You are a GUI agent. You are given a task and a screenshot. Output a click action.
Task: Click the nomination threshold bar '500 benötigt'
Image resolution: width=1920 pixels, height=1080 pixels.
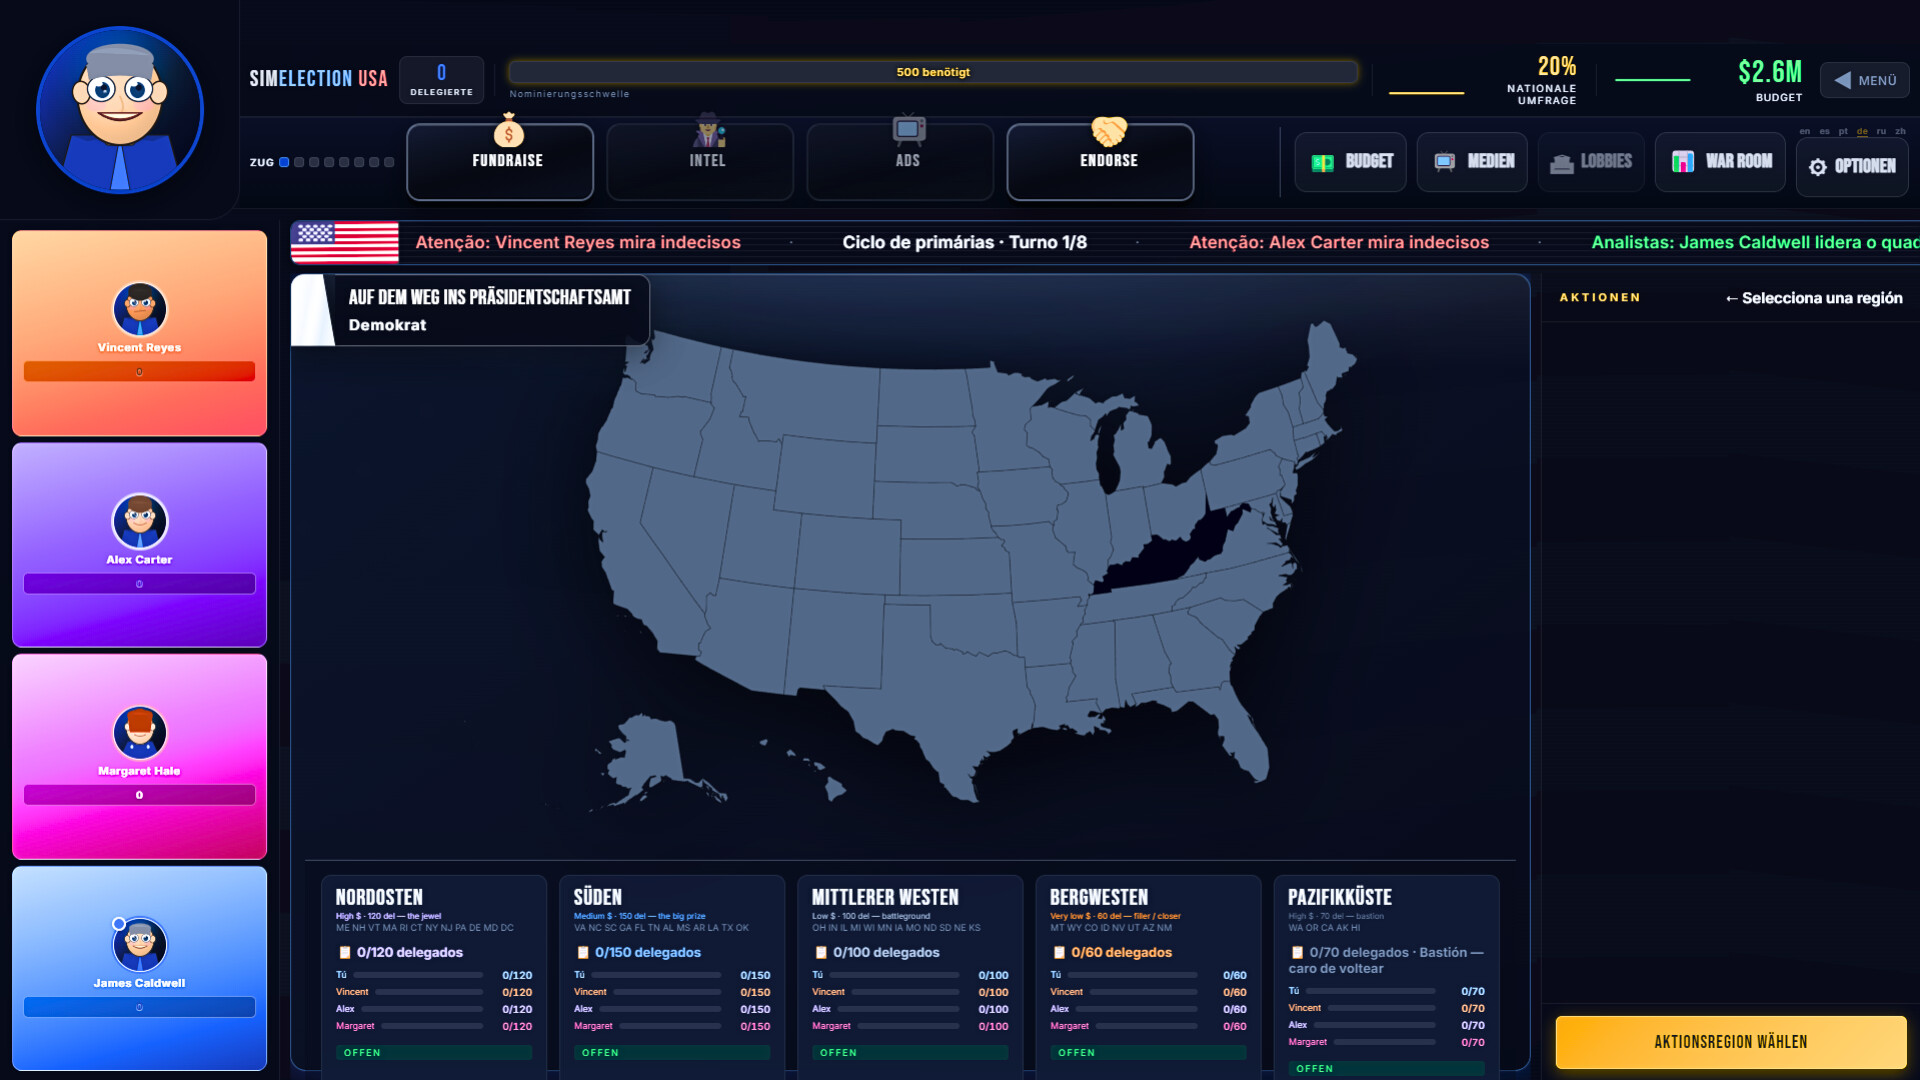[x=933, y=72]
